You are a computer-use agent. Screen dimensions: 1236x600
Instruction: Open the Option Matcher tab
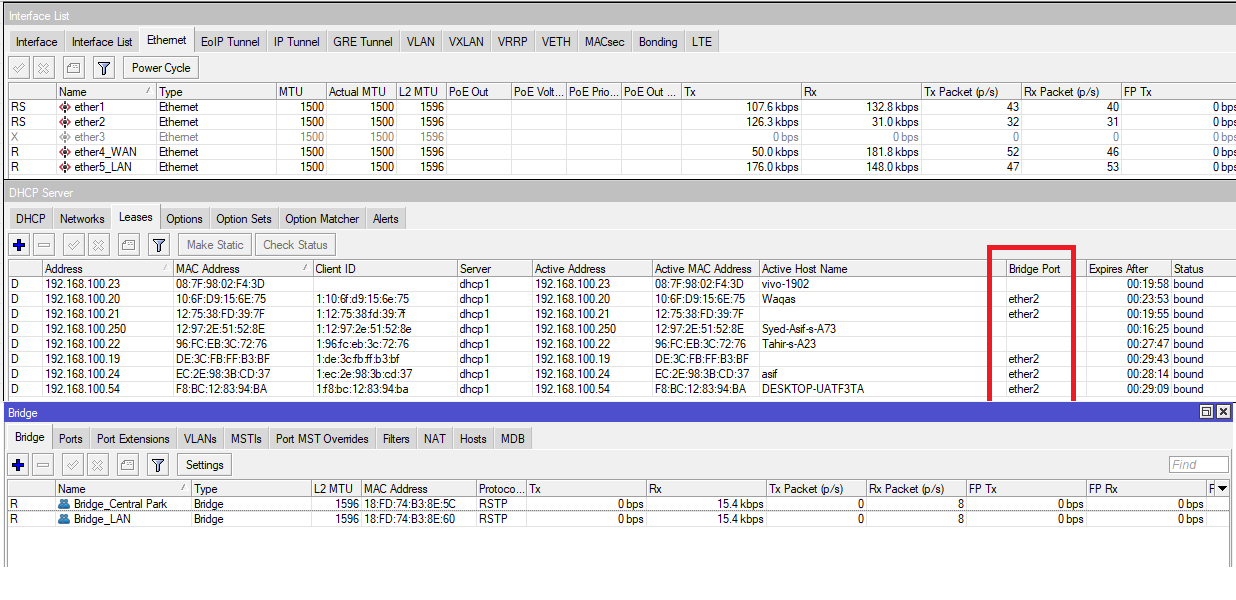tap(322, 219)
